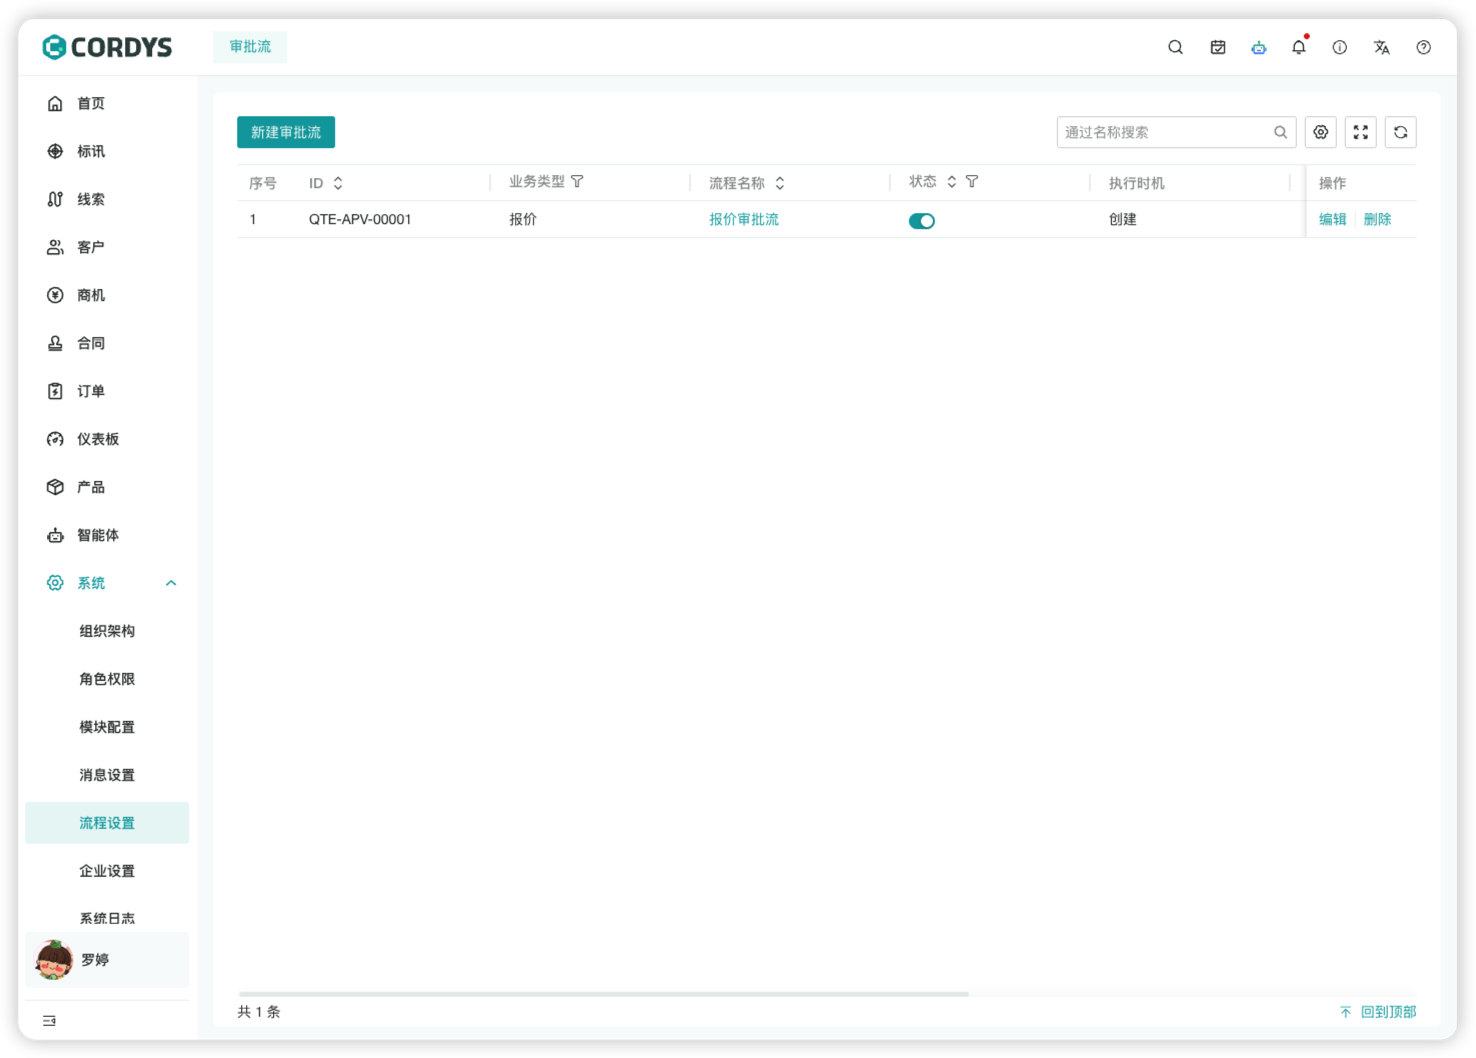Open 标讯 in sidebar
This screenshot has height=1058, width=1476.
(x=107, y=151)
